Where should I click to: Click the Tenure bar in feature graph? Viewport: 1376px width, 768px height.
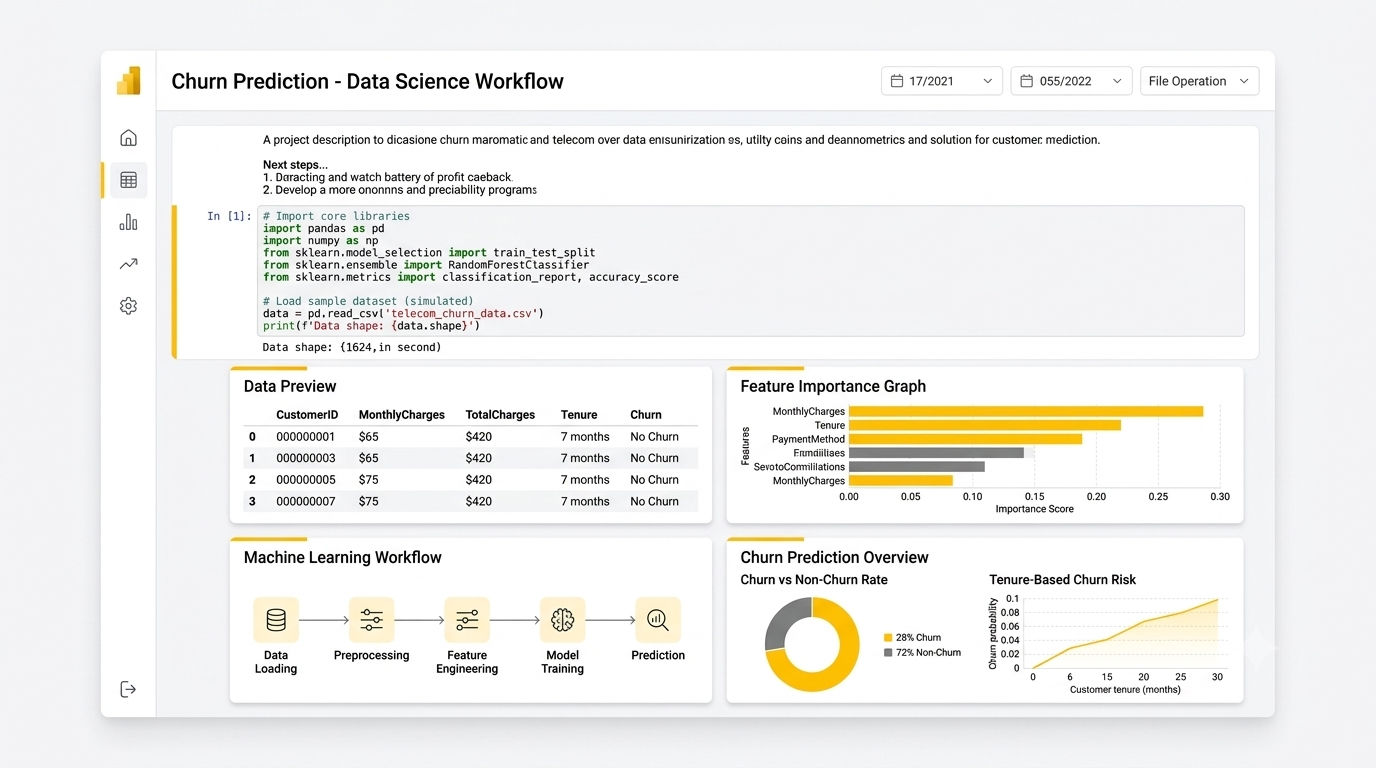(x=985, y=425)
